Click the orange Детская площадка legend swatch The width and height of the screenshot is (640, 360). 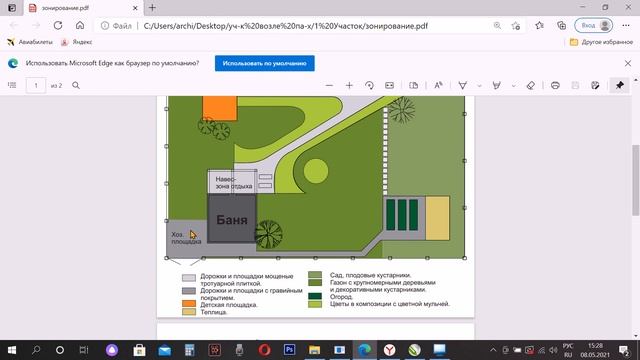tap(189, 304)
